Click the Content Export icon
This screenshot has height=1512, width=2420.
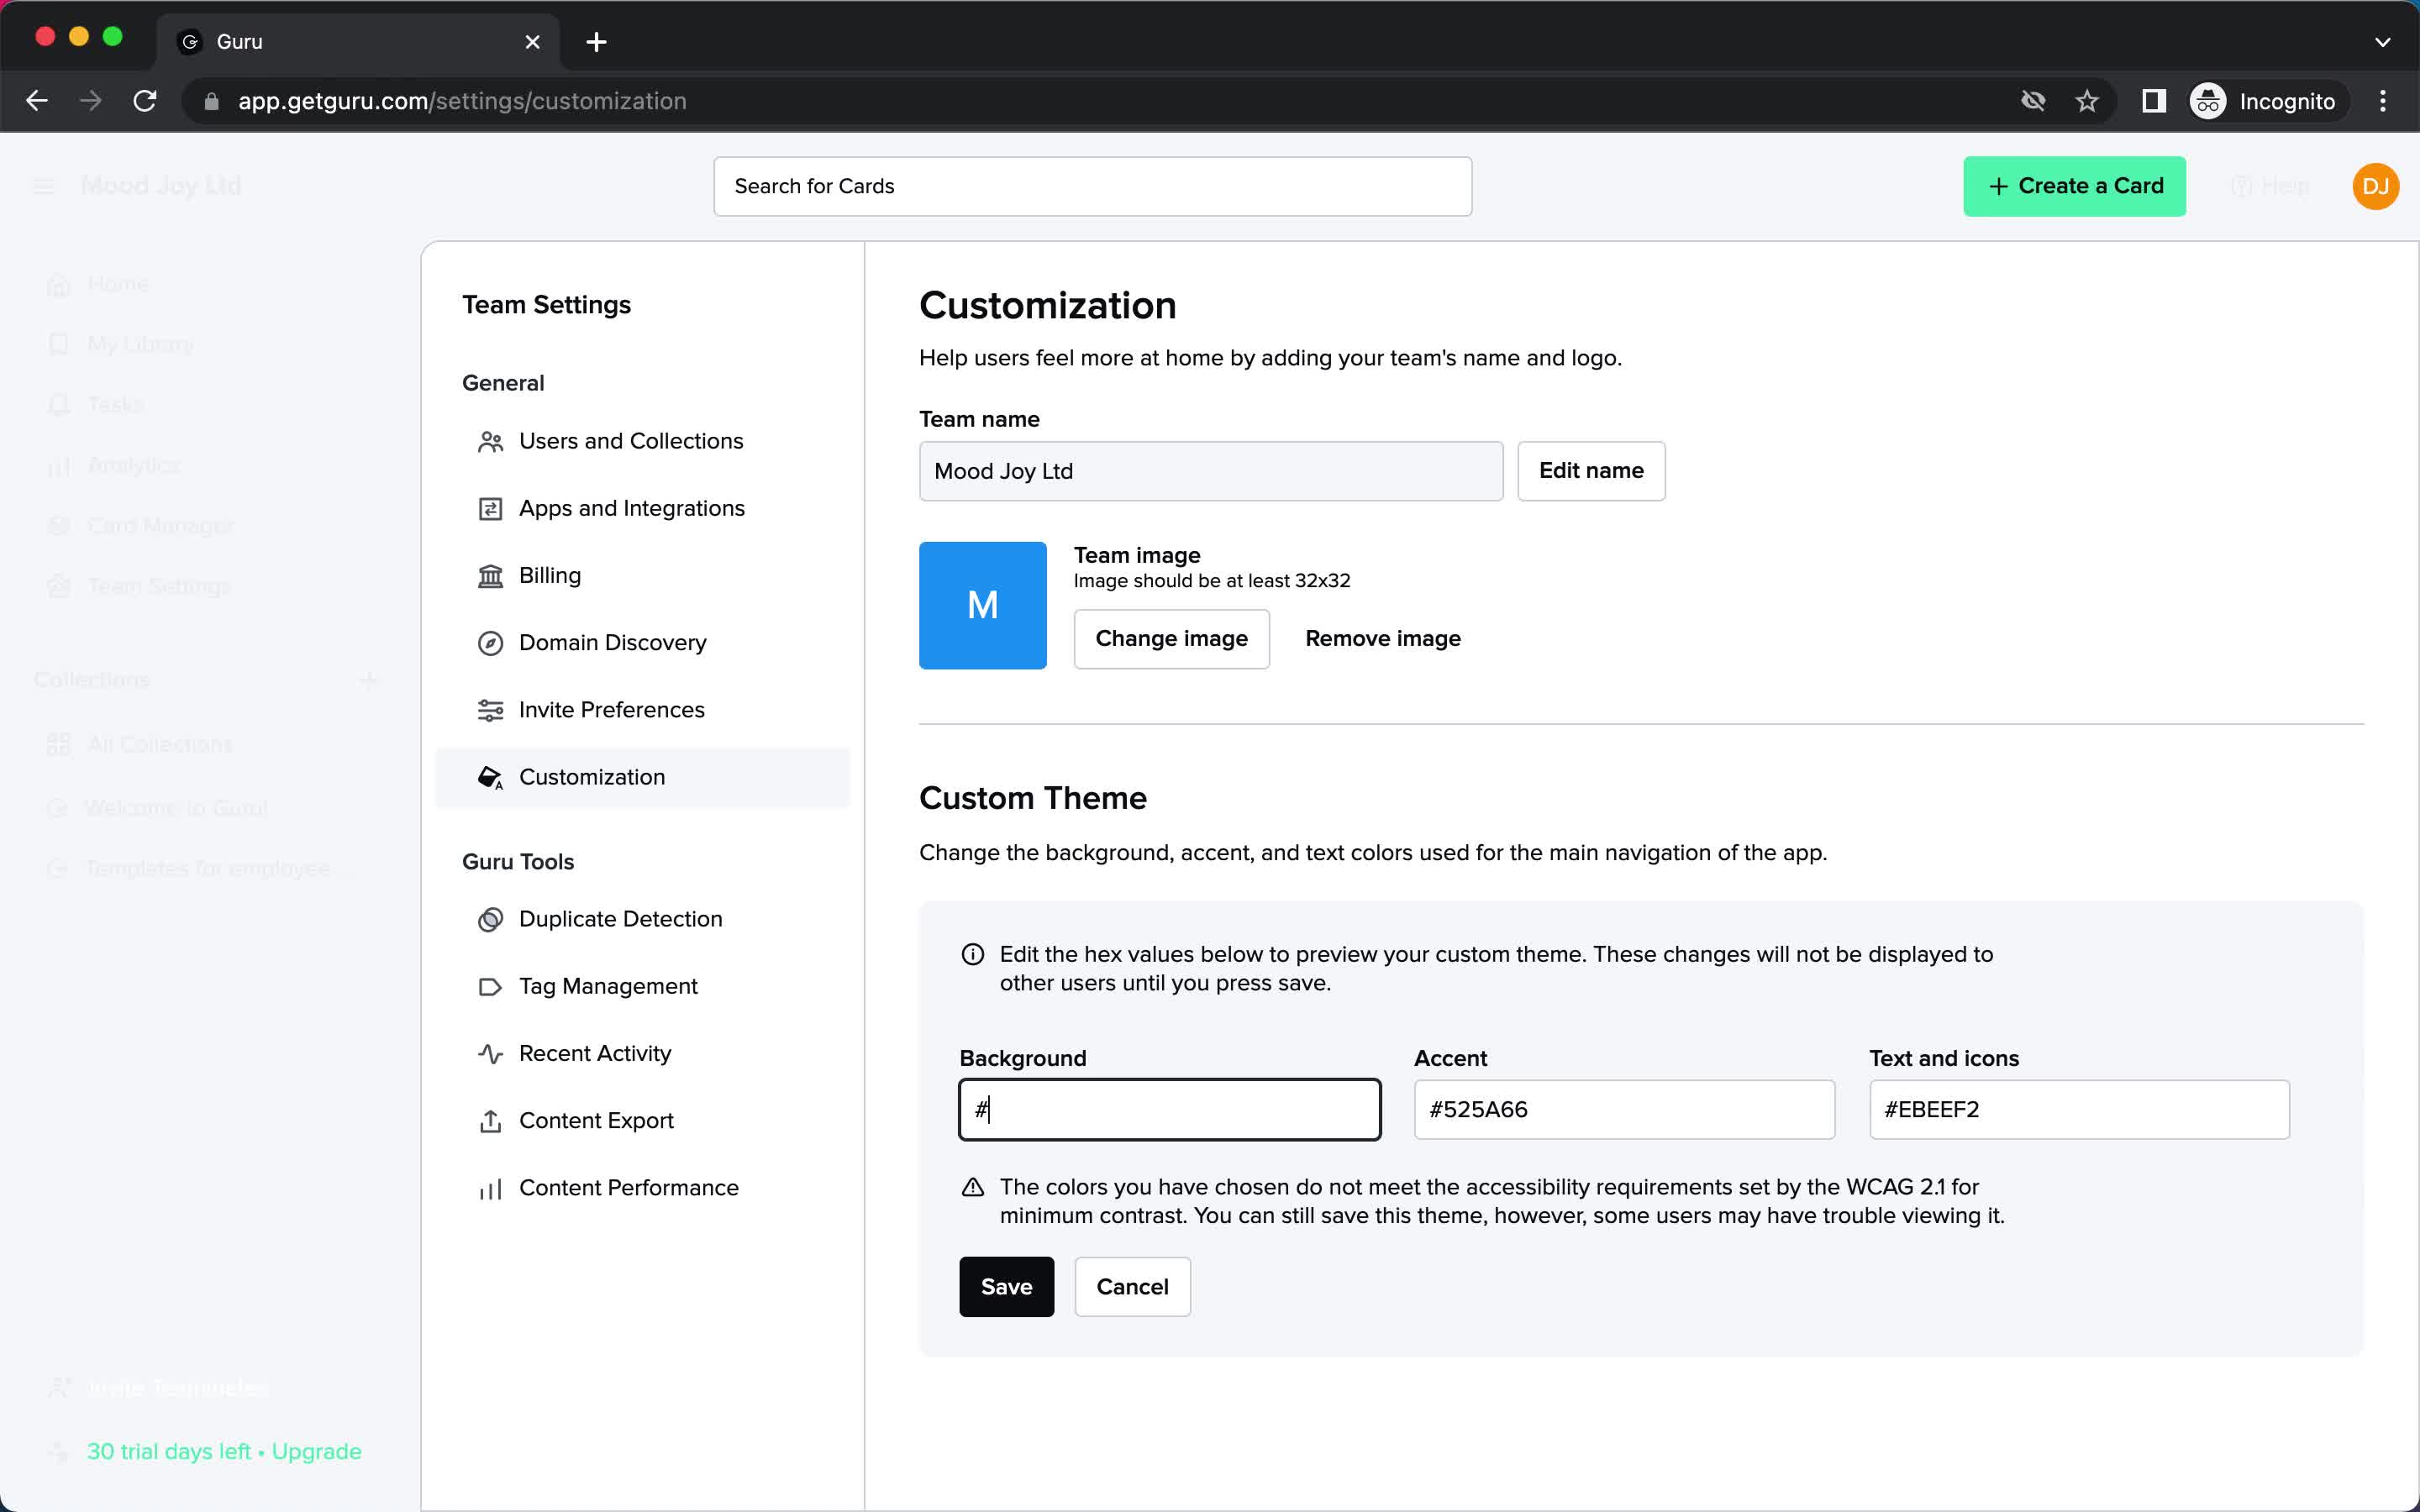[x=492, y=1118]
